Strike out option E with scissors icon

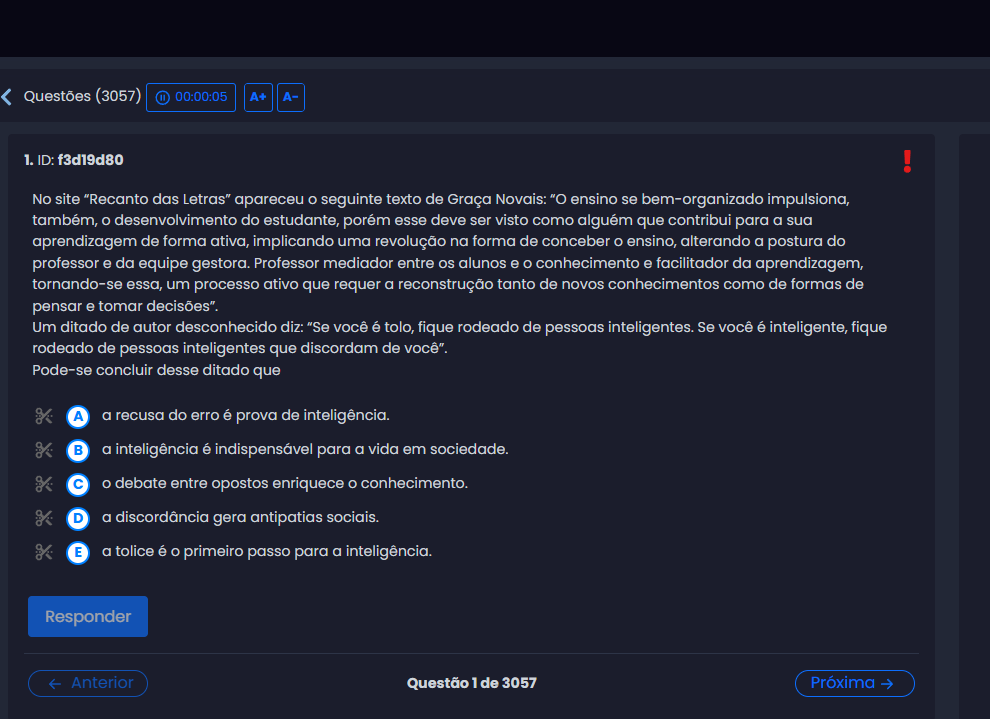pyautogui.click(x=44, y=552)
